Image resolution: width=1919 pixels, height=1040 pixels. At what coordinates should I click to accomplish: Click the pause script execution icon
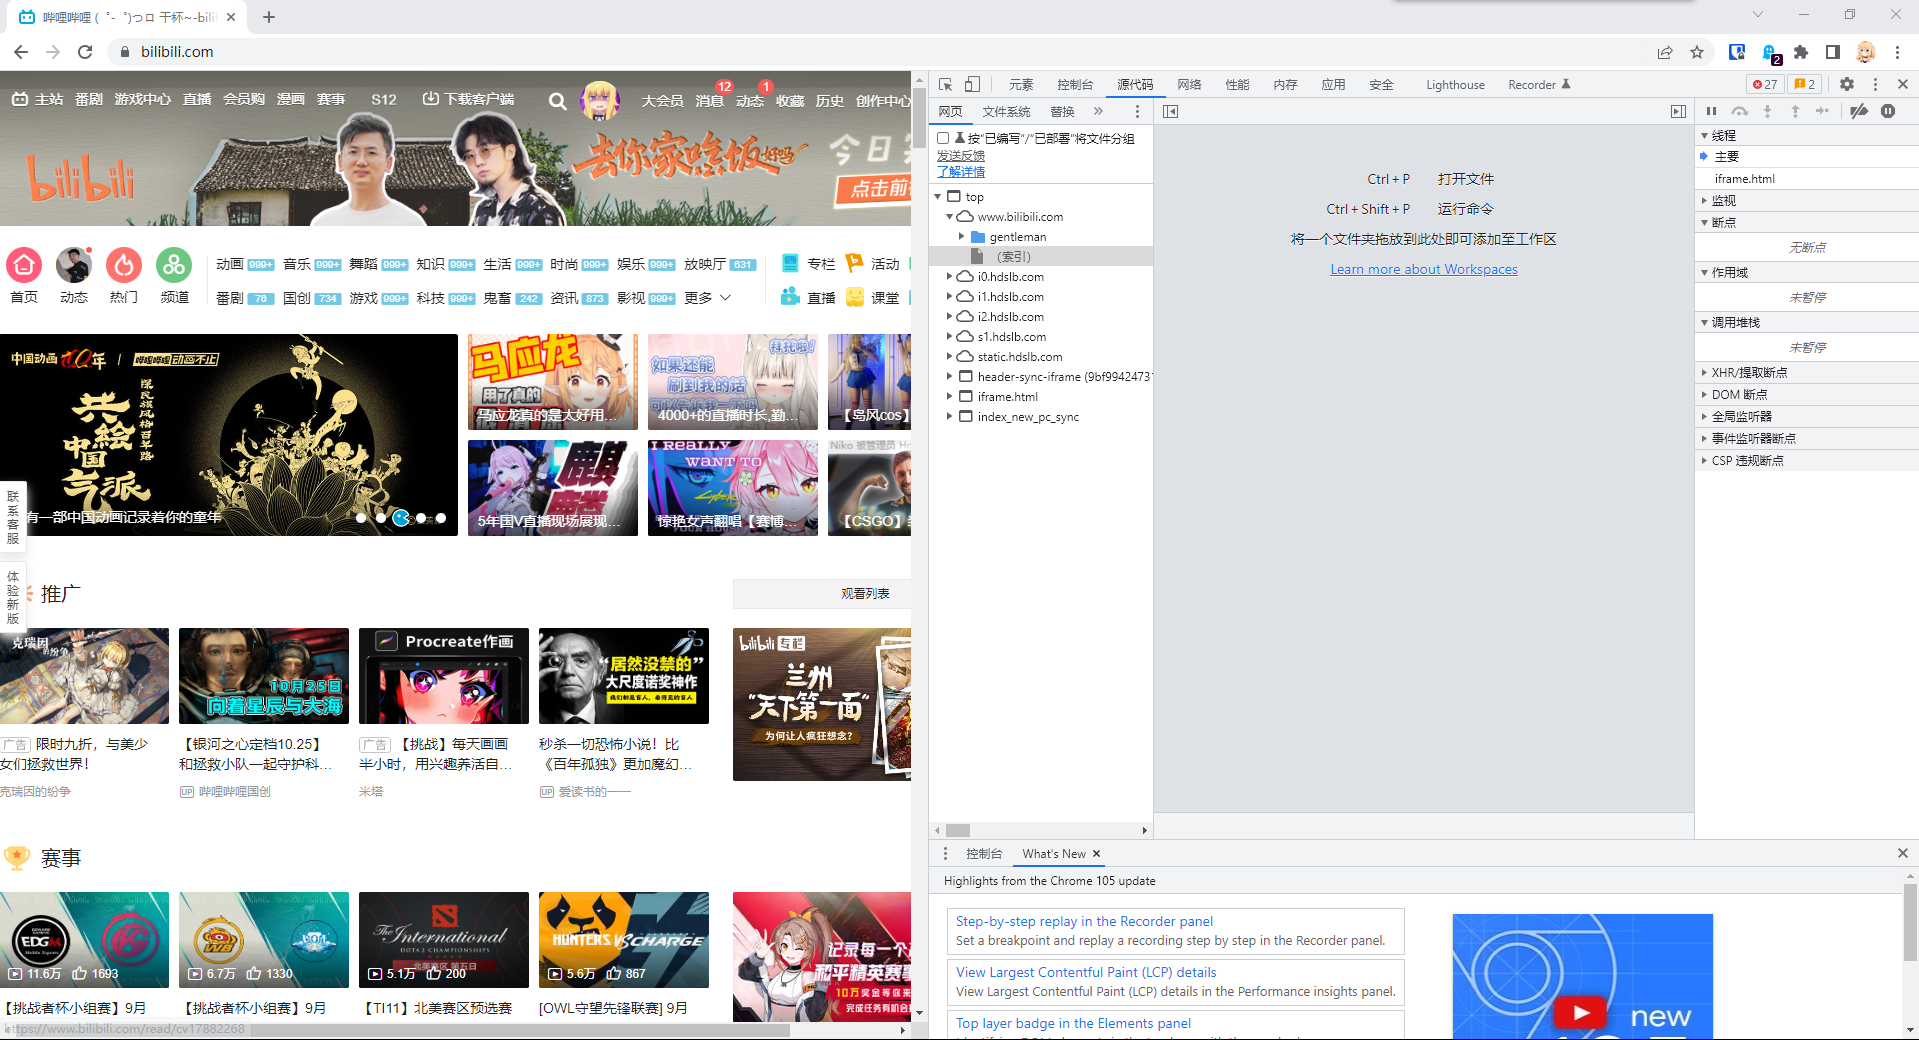point(1712,111)
